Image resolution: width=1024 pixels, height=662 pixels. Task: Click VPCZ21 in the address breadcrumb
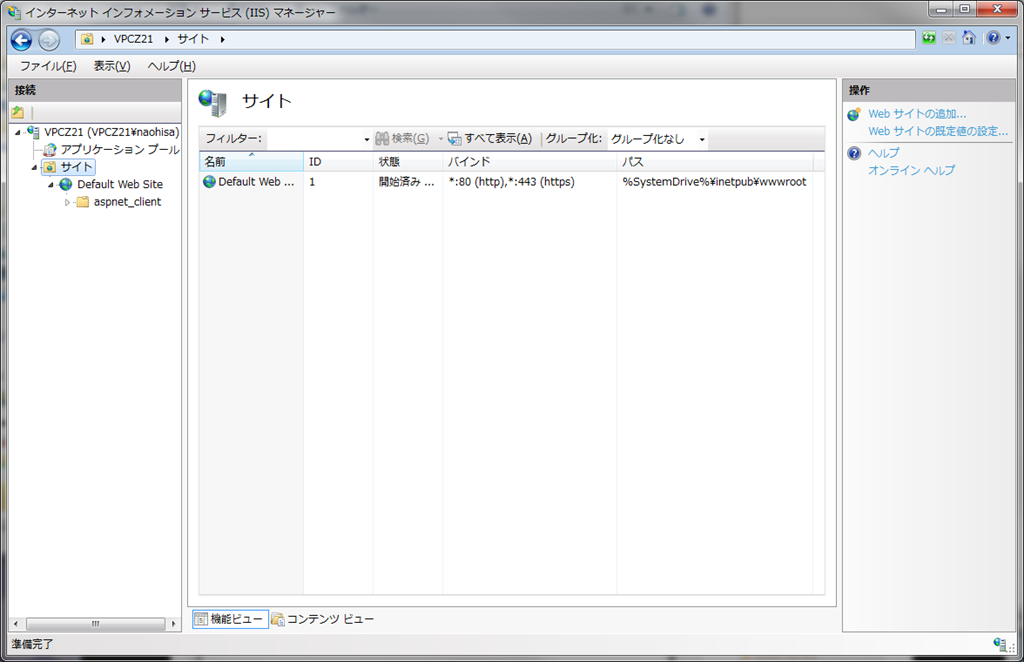133,39
